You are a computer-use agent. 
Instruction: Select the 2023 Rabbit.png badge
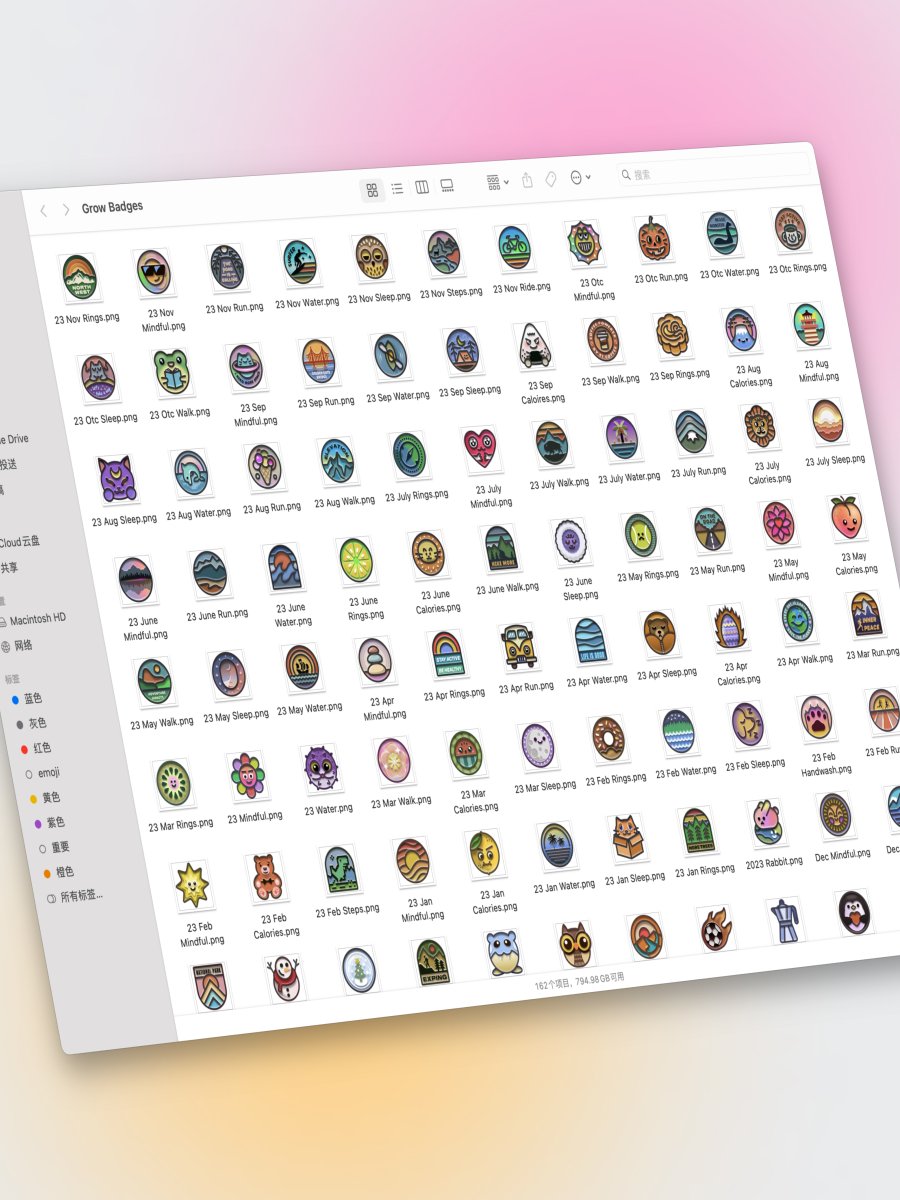766,824
